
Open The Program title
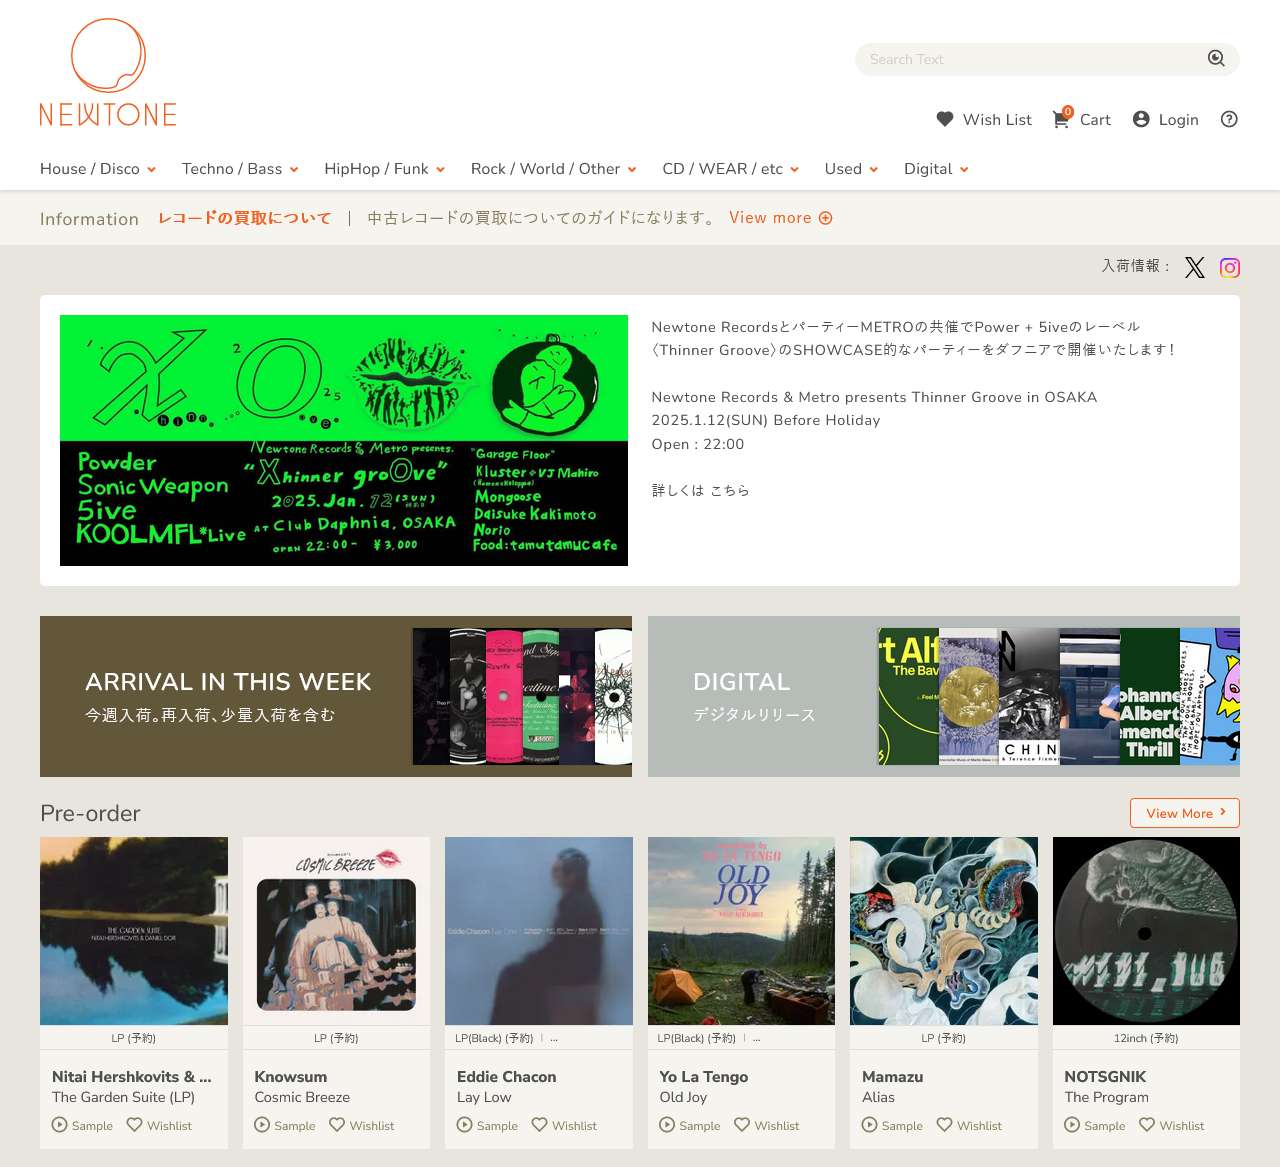point(1107,1097)
